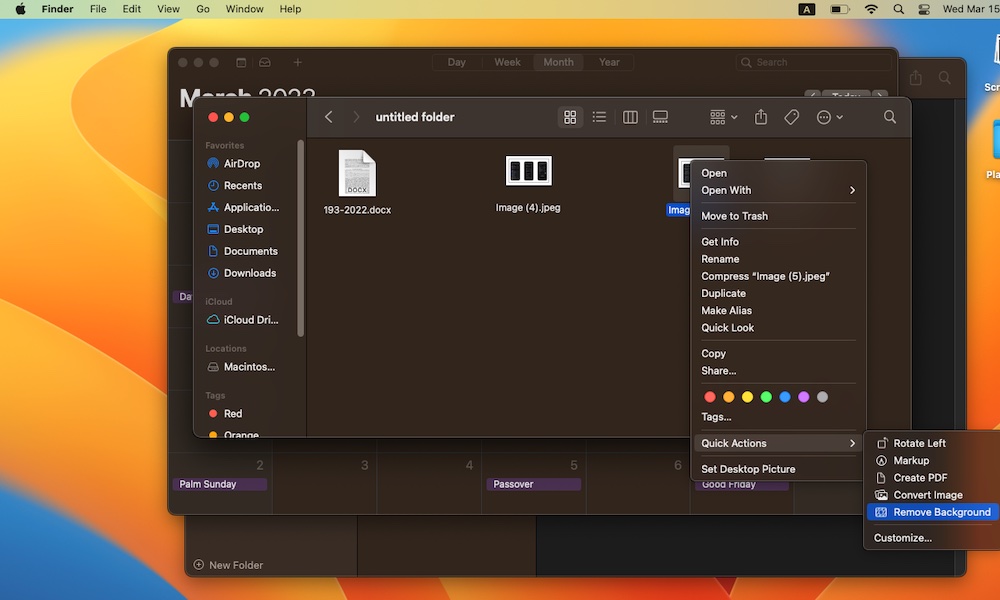Open Downloads in Finder sidebar
Viewport: 1000px width, 600px height.
click(x=241, y=273)
